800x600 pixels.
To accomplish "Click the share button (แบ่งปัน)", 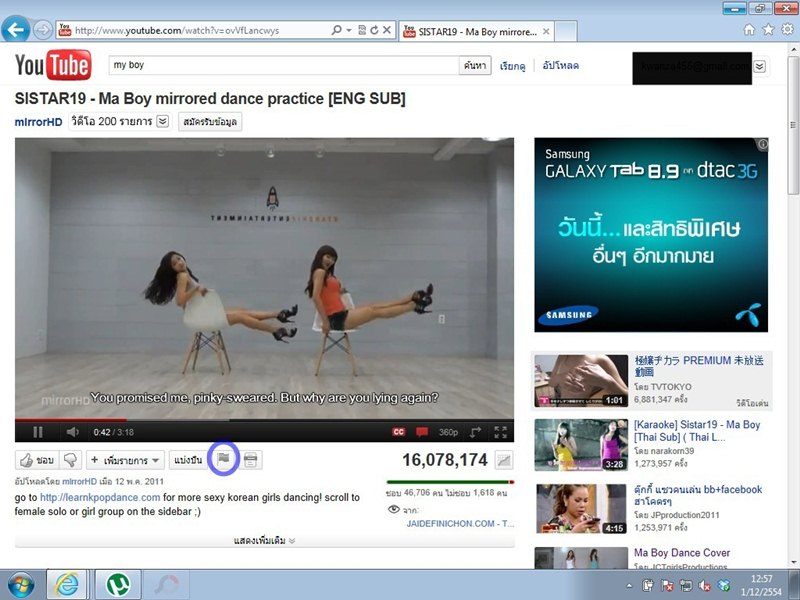I will pos(188,460).
